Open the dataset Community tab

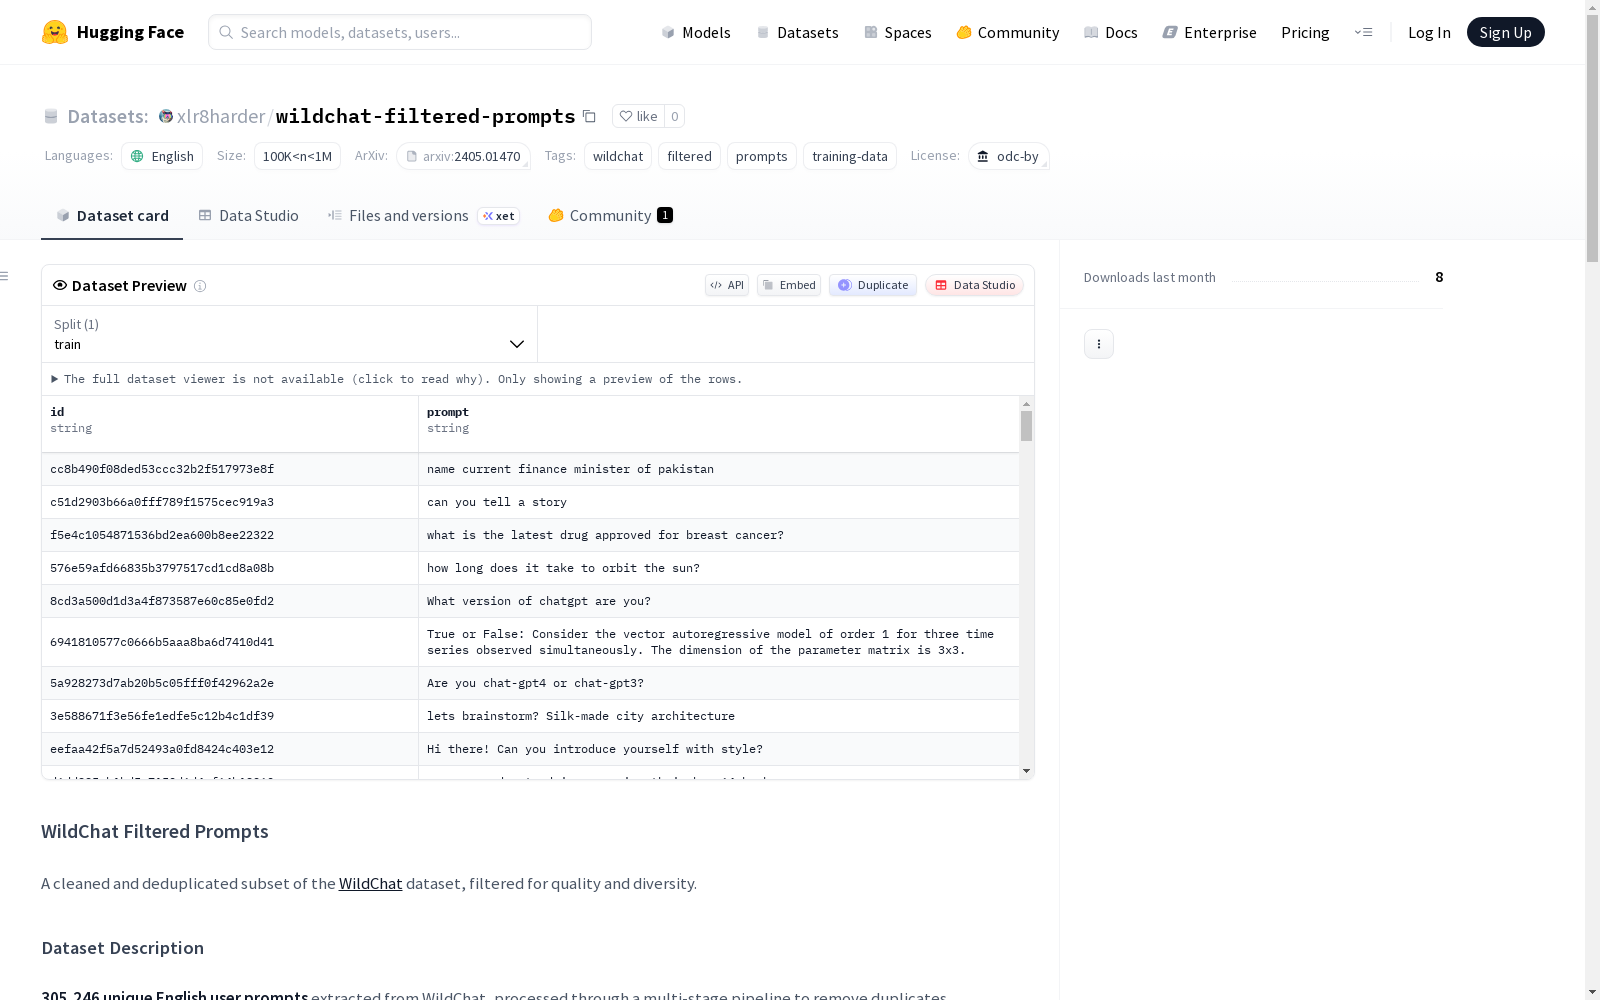click(610, 216)
